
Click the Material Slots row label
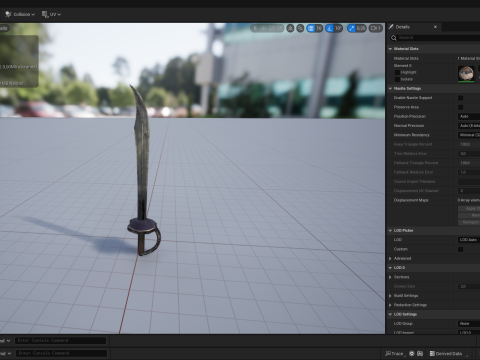406,59
